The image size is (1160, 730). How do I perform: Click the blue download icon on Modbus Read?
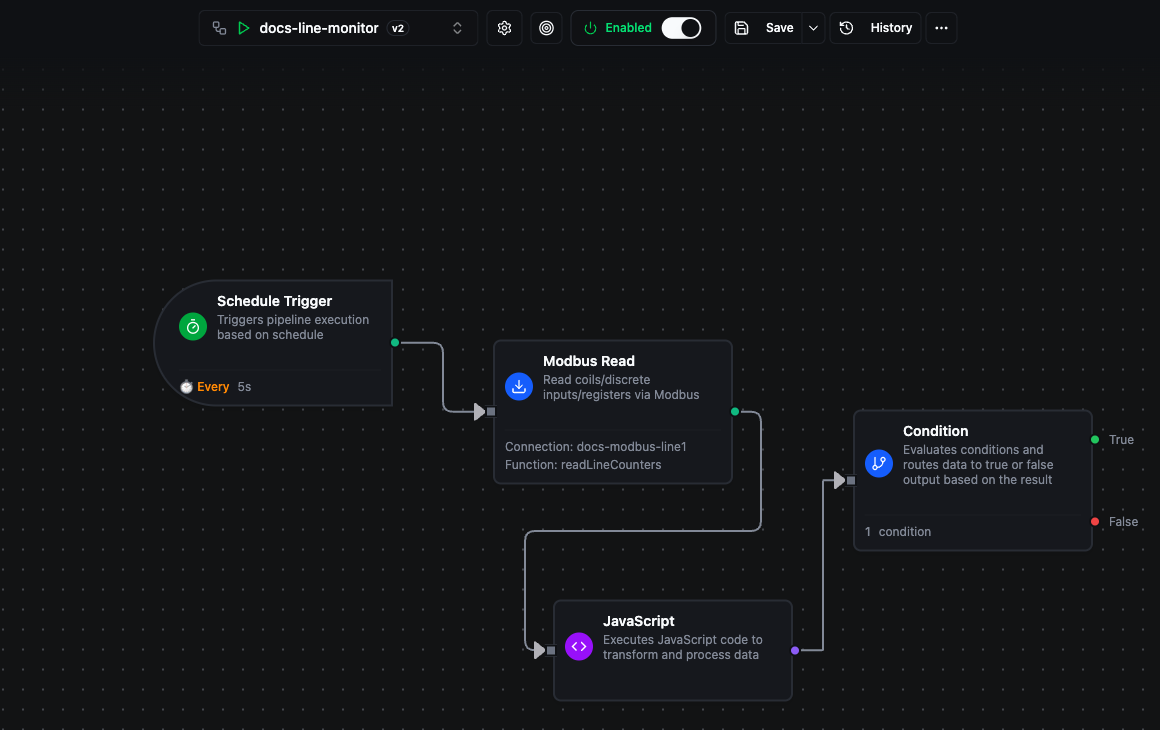(x=519, y=386)
